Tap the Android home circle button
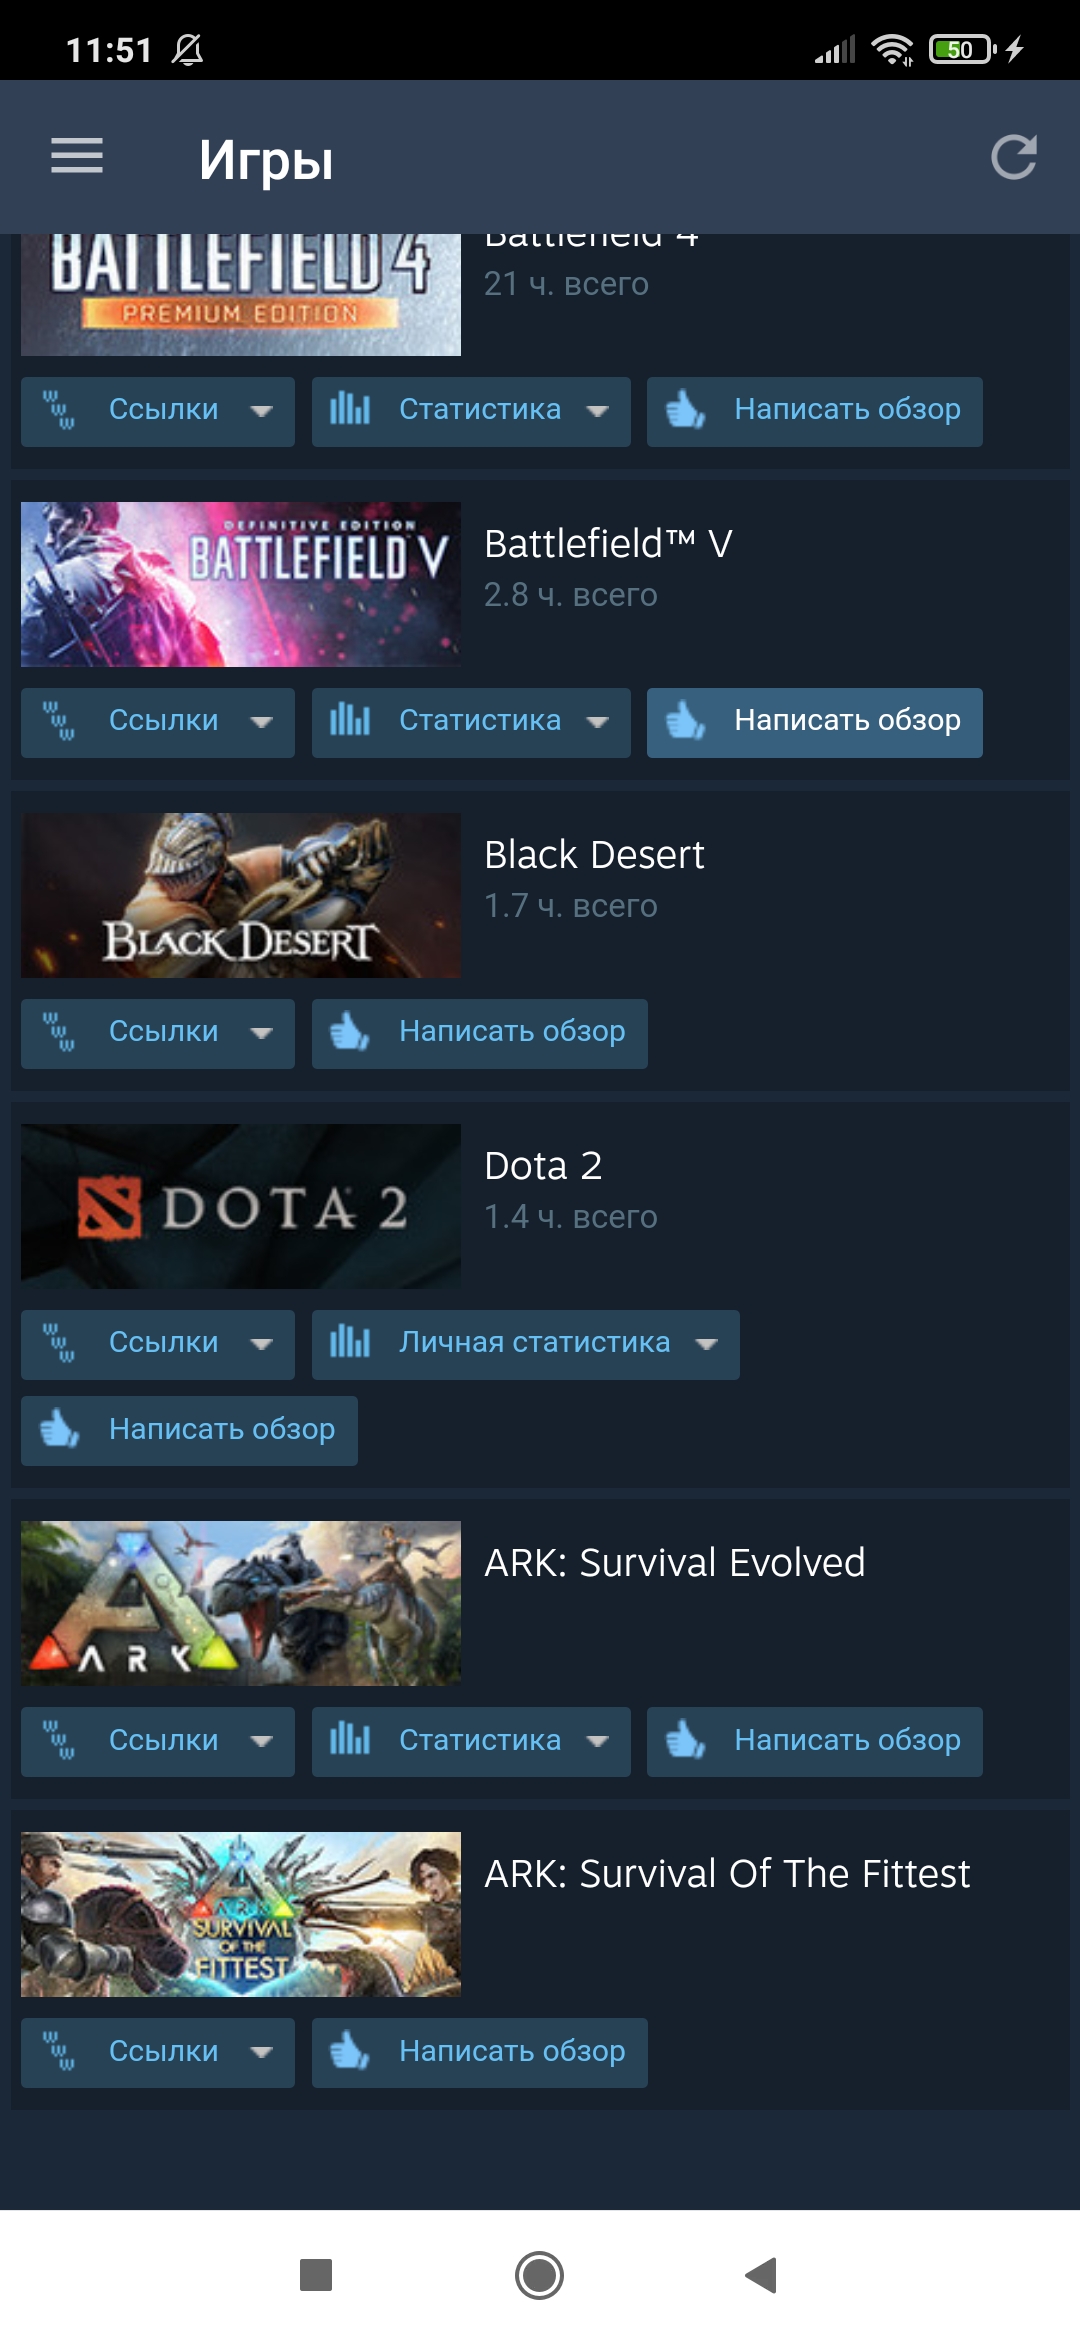 [x=540, y=2275]
